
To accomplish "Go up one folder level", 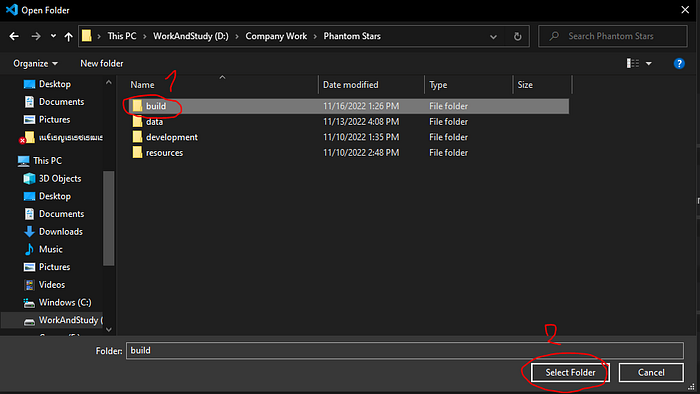I will 68,37.
